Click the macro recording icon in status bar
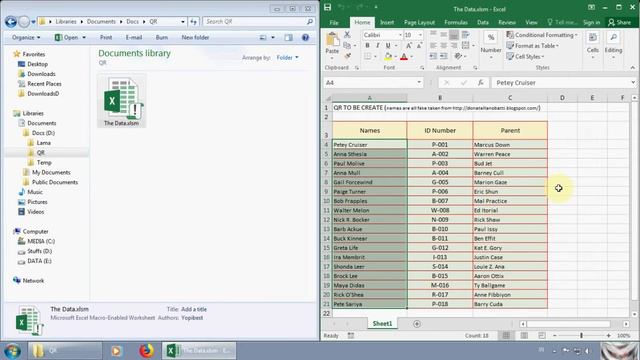640x360 pixels. 351,336
